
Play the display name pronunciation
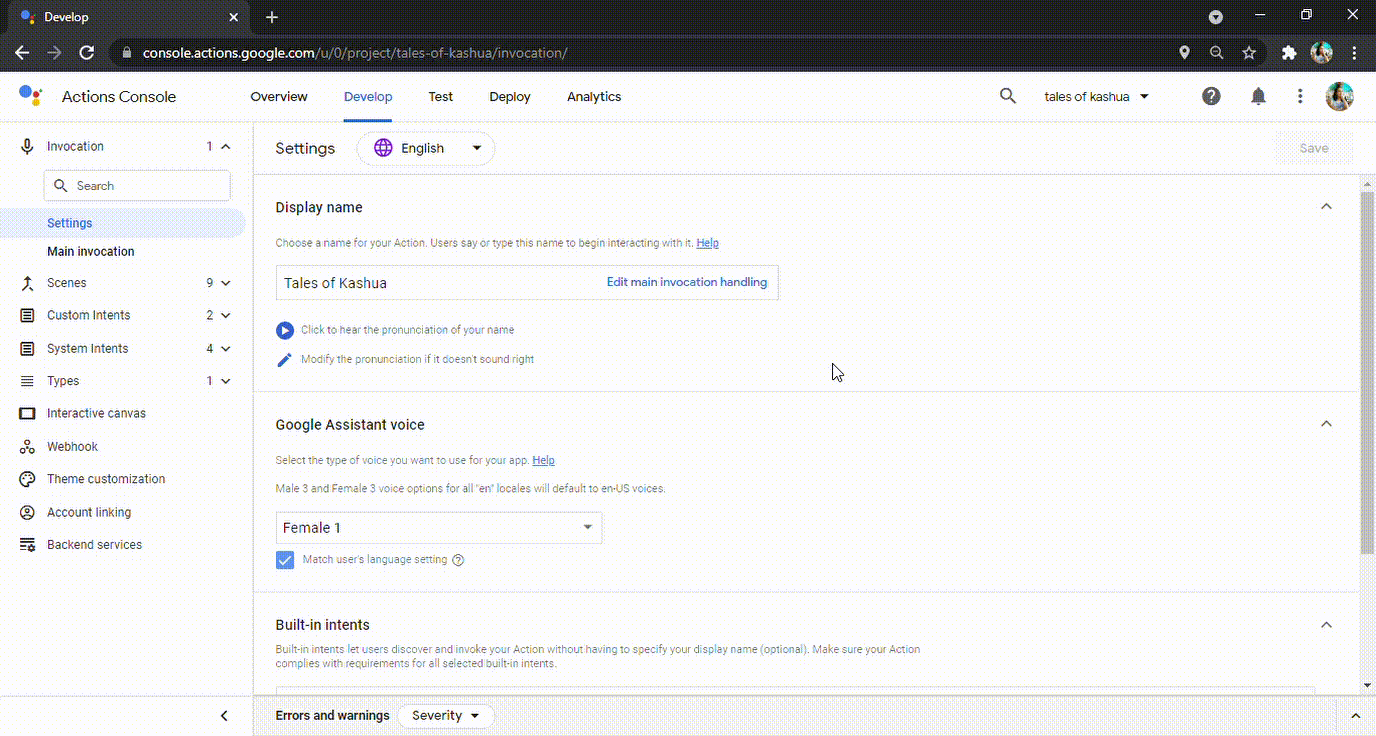click(285, 330)
